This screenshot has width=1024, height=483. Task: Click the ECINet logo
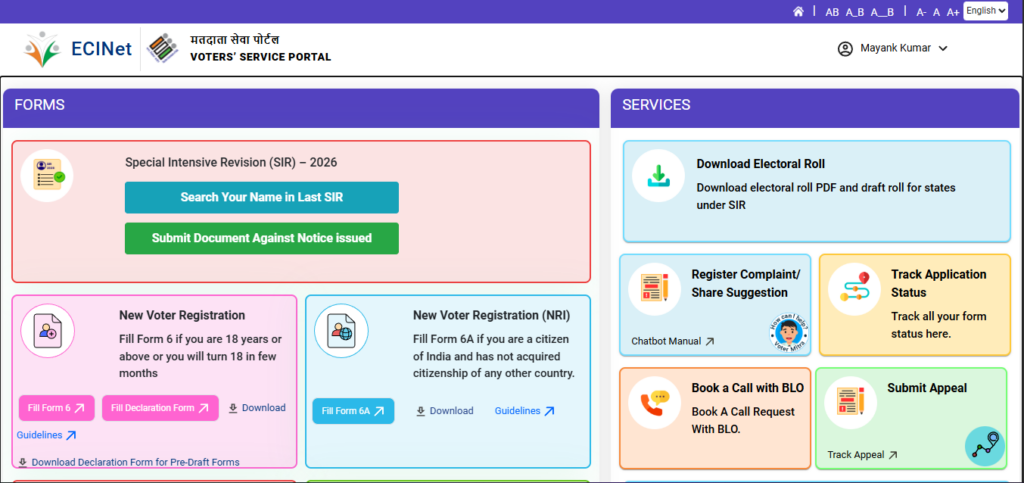[x=78, y=49]
